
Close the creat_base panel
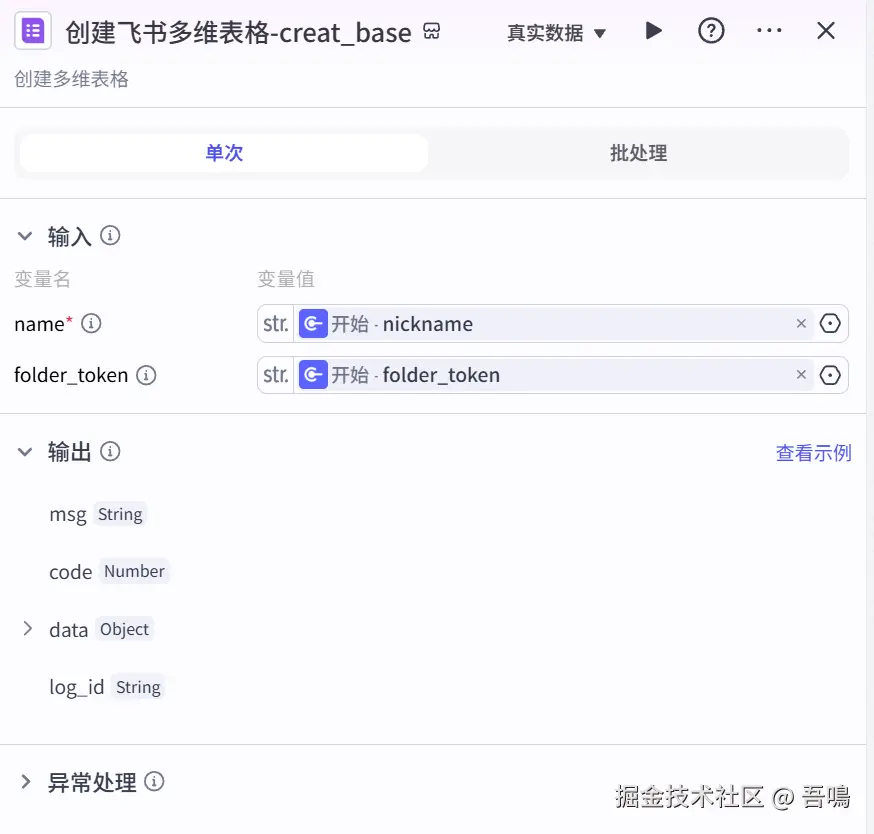coord(826,31)
